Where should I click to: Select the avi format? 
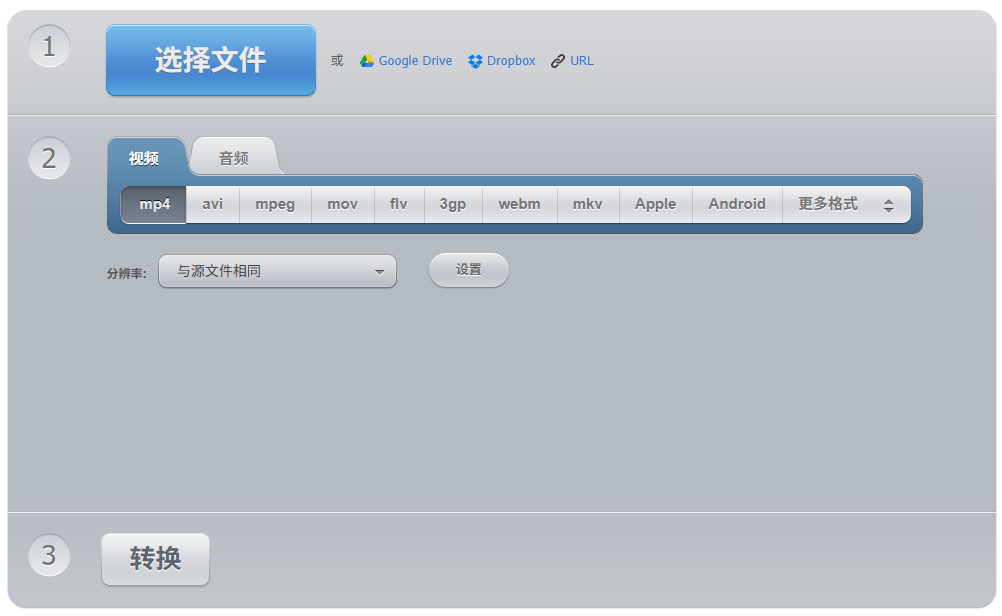point(213,204)
